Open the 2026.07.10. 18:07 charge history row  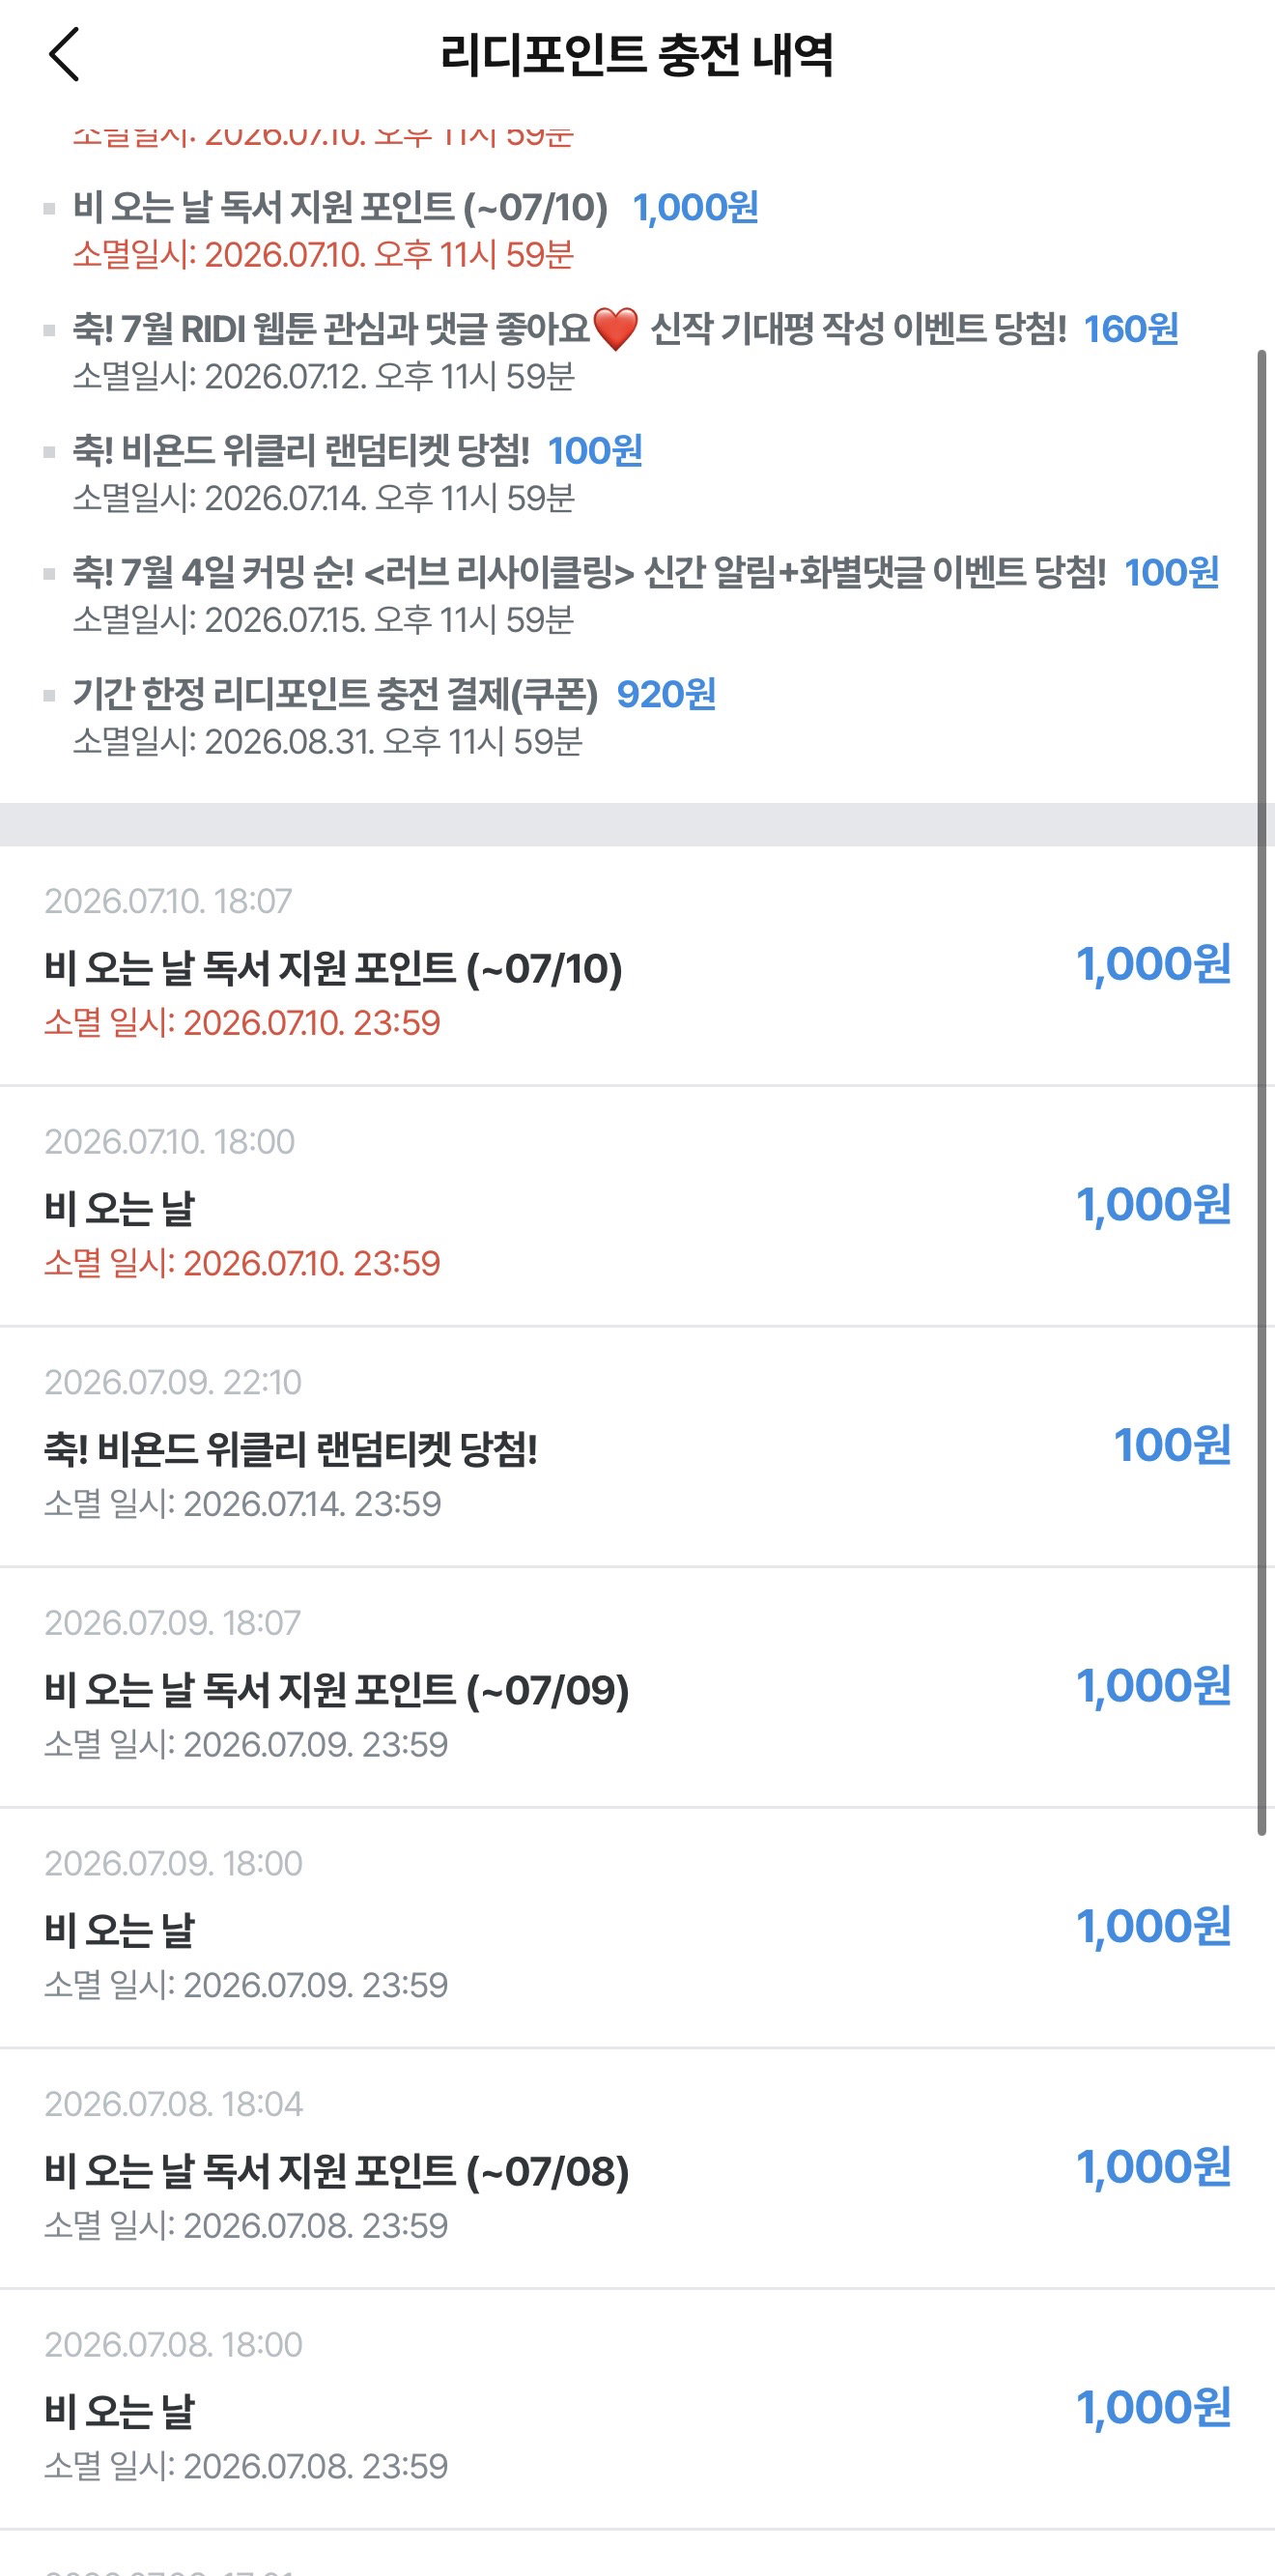point(637,966)
